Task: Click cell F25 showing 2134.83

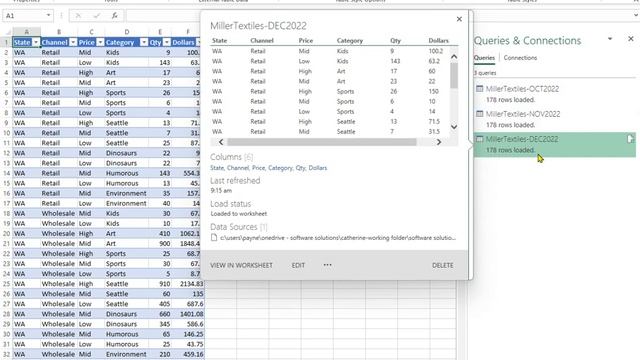Action: [188, 284]
